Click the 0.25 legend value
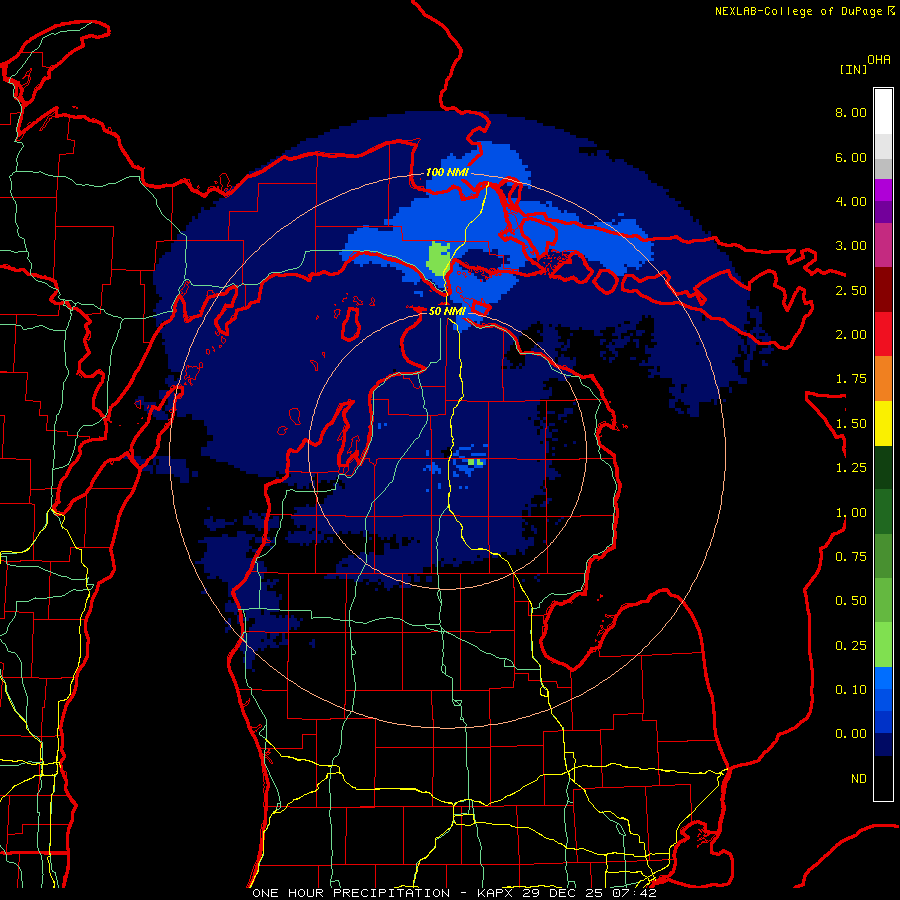Viewport: 900px width, 900px height. click(851, 646)
